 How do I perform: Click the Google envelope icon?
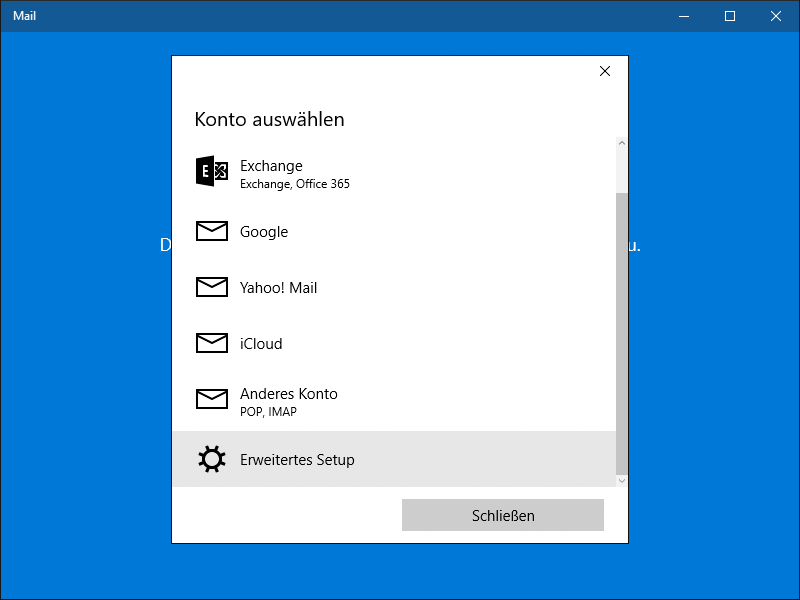(212, 231)
